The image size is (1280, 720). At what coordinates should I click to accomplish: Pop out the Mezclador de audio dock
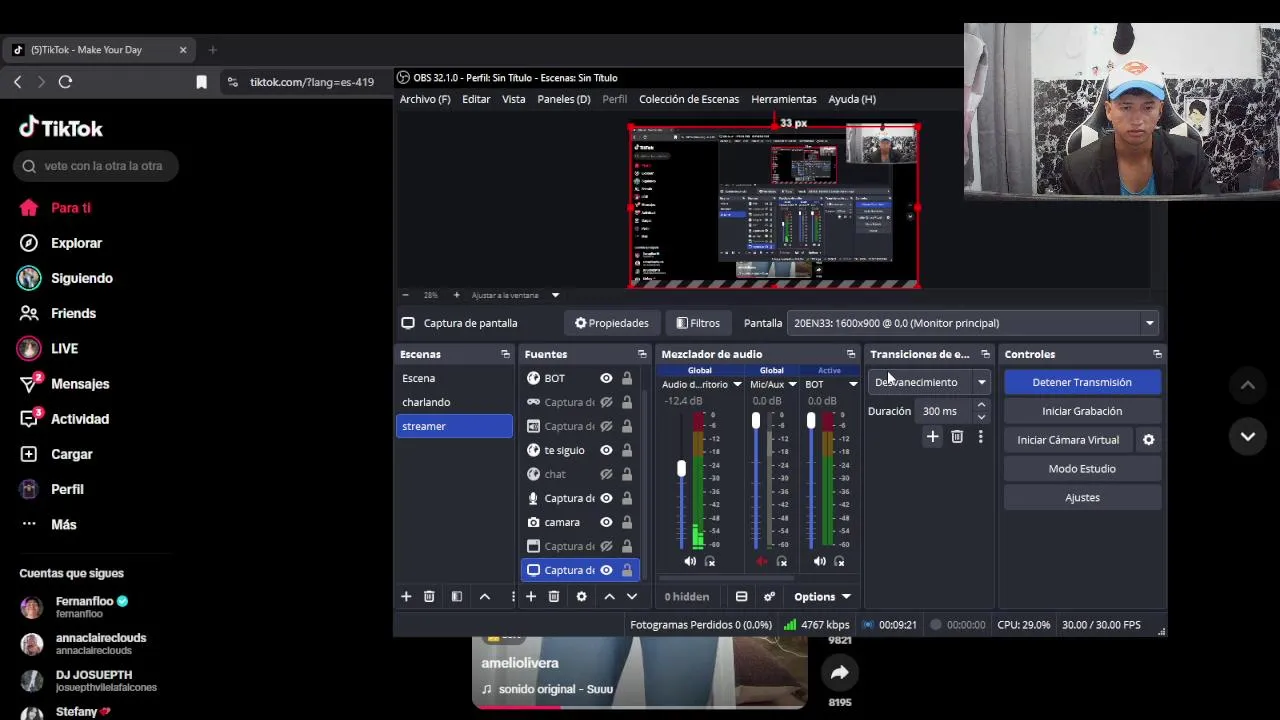point(851,354)
